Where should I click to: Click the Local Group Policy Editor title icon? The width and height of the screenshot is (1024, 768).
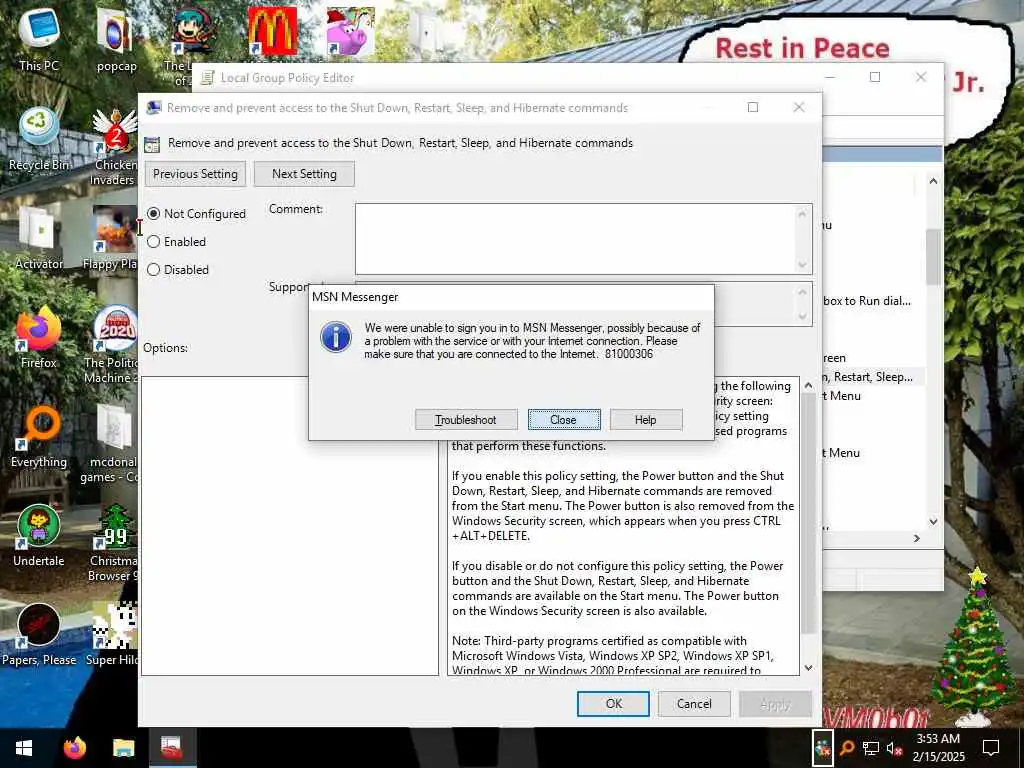coord(208,78)
